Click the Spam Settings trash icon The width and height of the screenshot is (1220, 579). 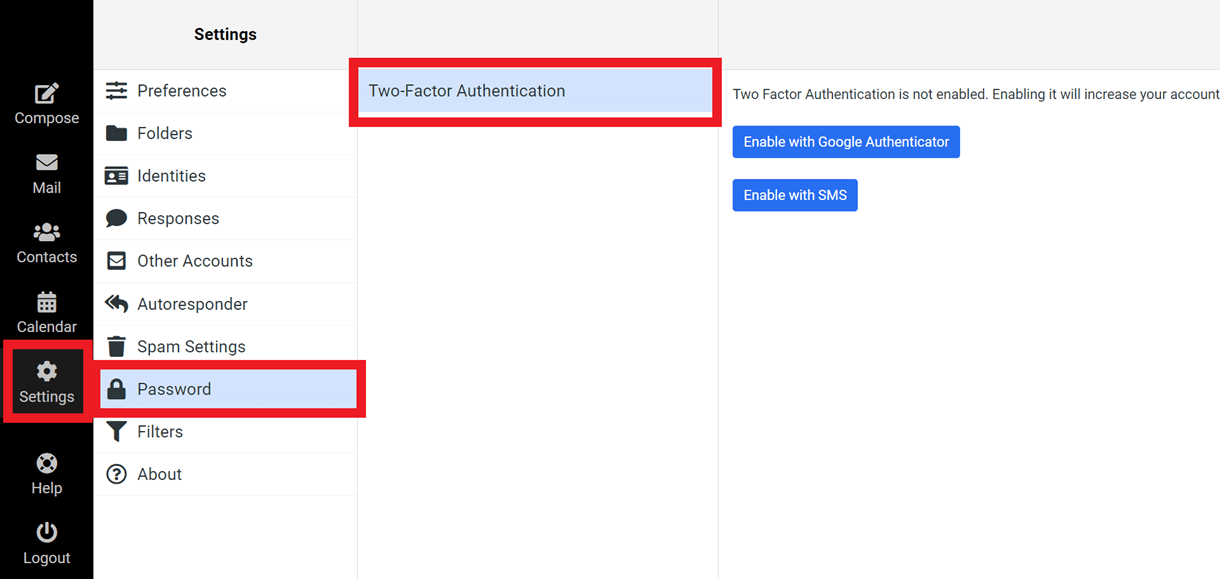[117, 346]
